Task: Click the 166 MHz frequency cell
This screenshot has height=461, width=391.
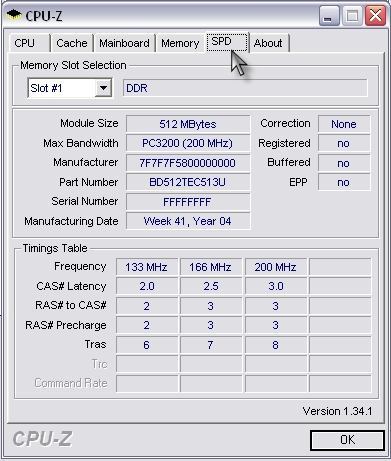Action: click(x=211, y=267)
